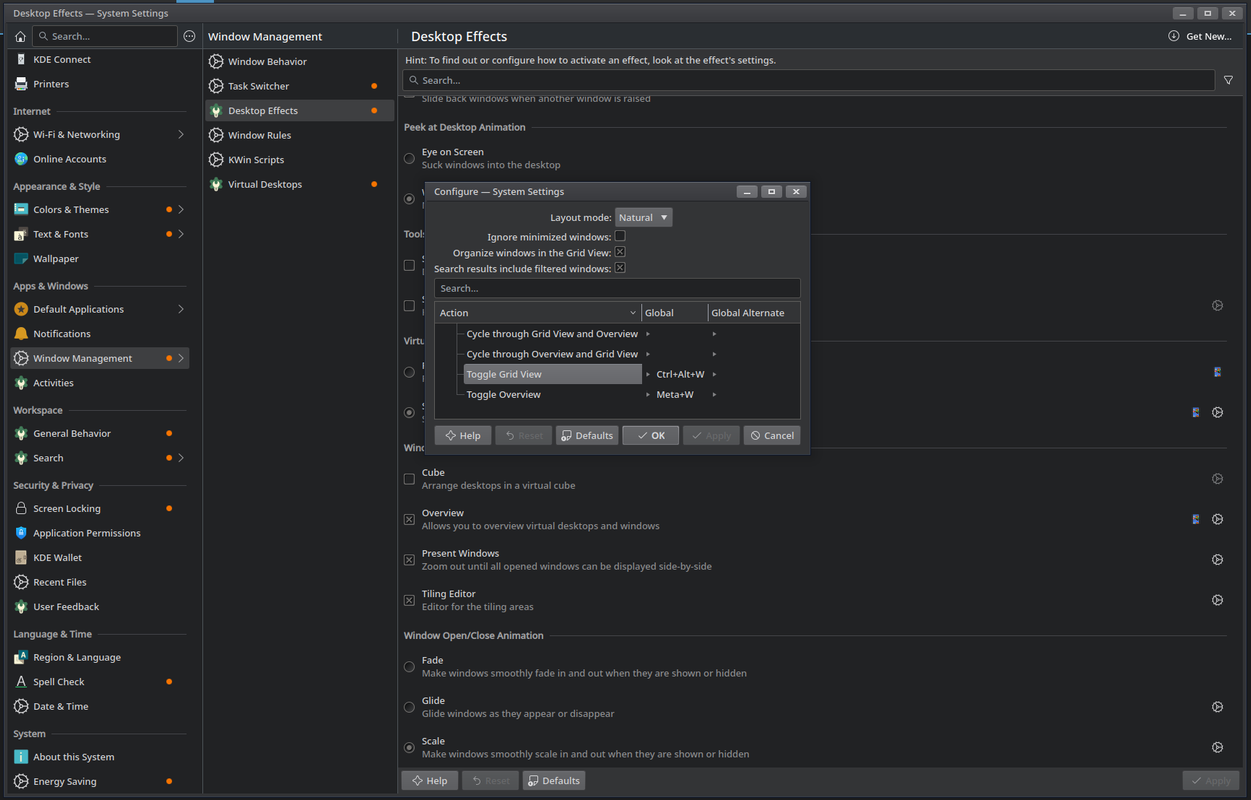Select Cycle through Grid View and Overview row
Screen dimensions: 1251x800
552,334
